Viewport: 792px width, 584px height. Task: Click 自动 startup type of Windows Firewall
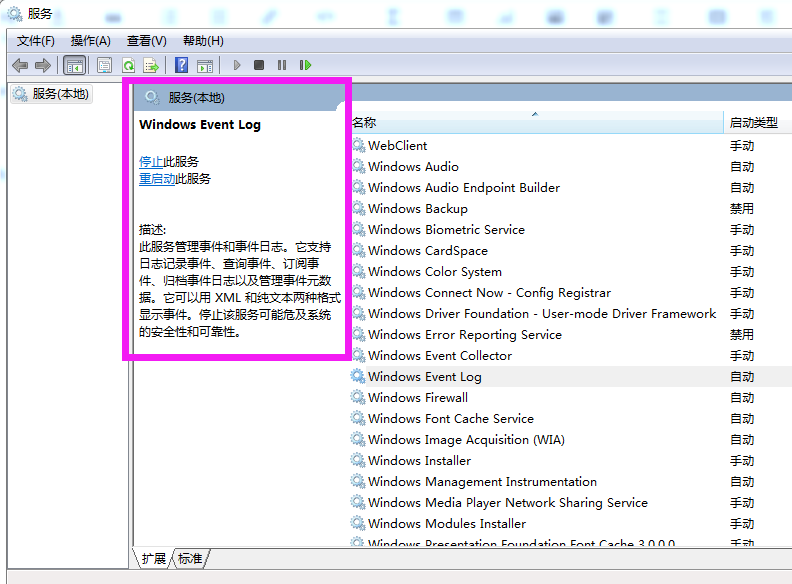(742, 398)
